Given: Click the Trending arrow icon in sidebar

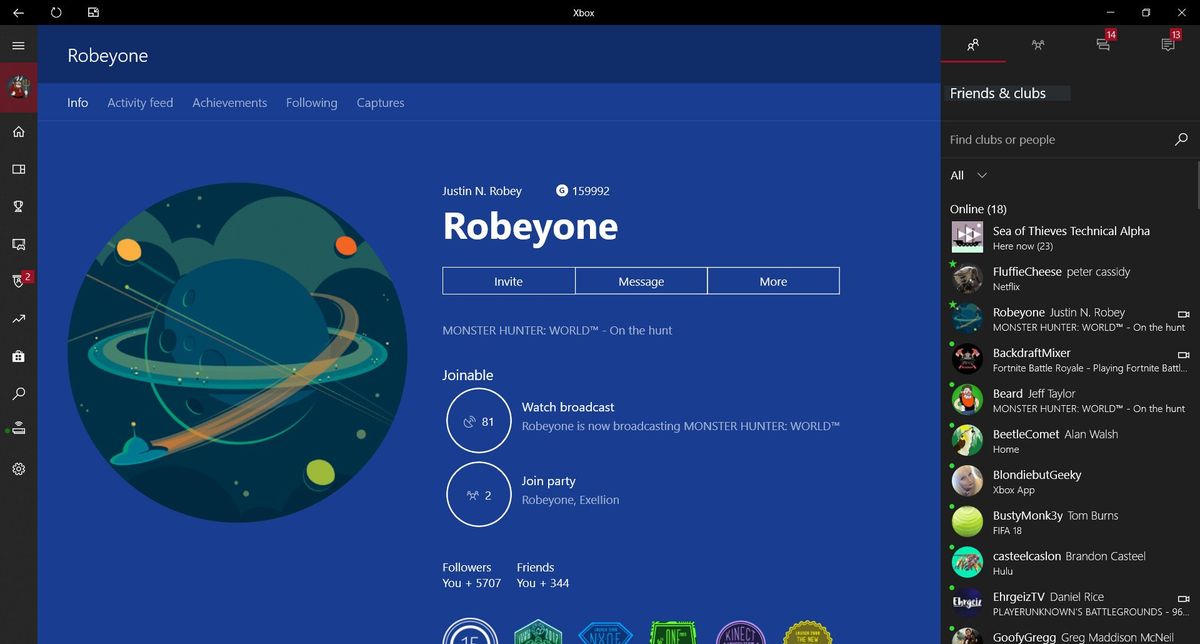Looking at the screenshot, I should 18,319.
